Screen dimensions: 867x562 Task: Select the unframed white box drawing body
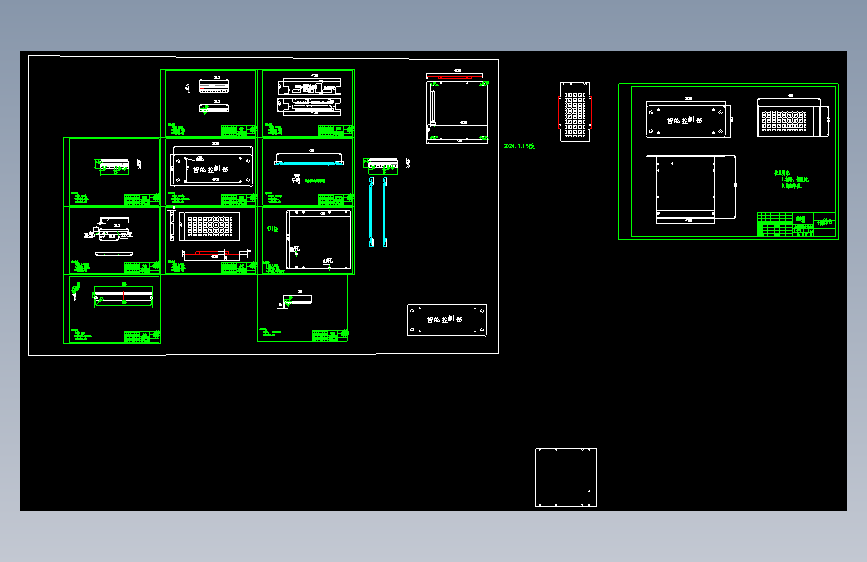(x=457, y=112)
